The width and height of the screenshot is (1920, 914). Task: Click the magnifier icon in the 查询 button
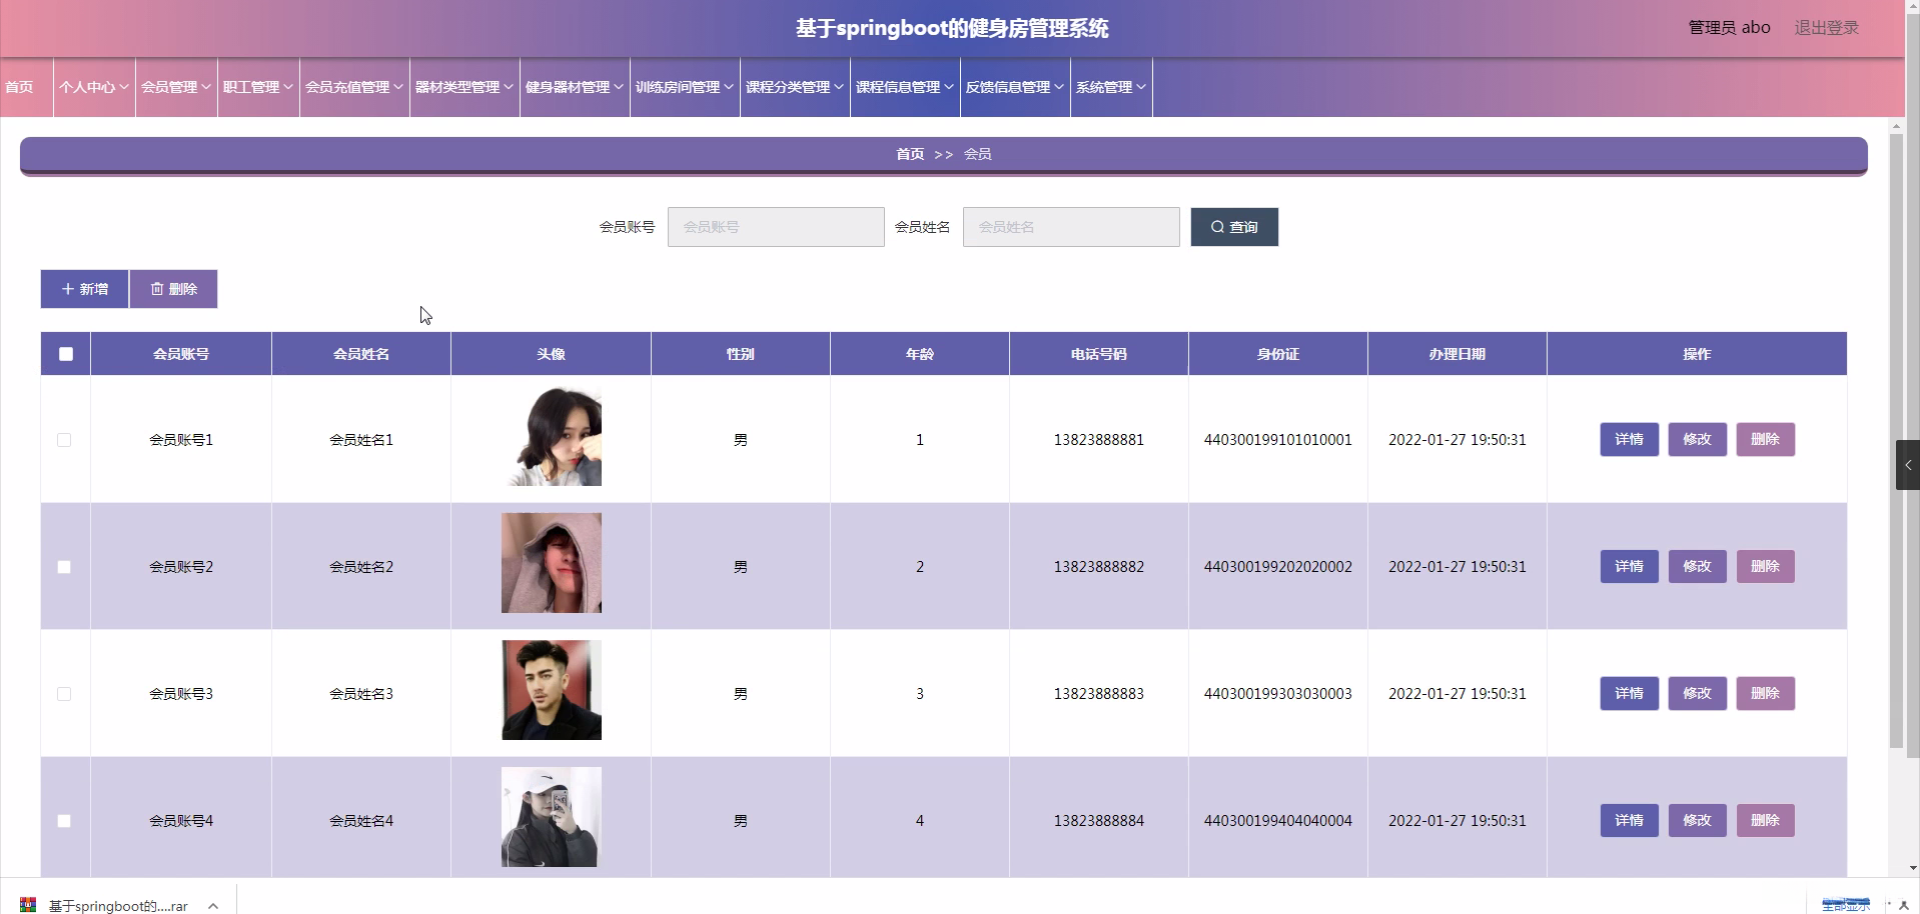(1217, 227)
